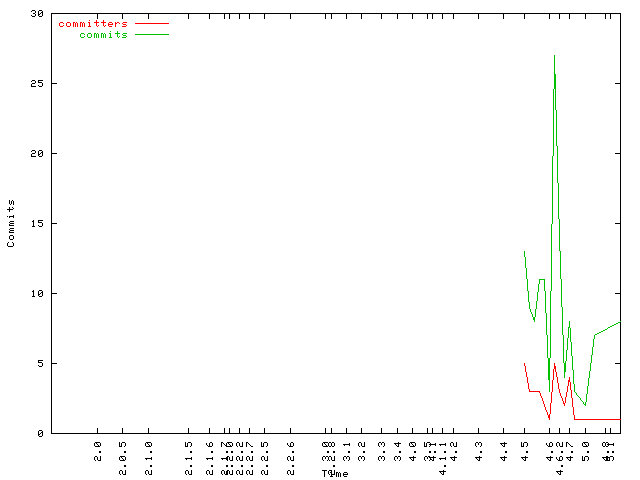This screenshot has height=480, width=640.
Task: Click the "Time" x-axis title
Action: click(x=335, y=473)
